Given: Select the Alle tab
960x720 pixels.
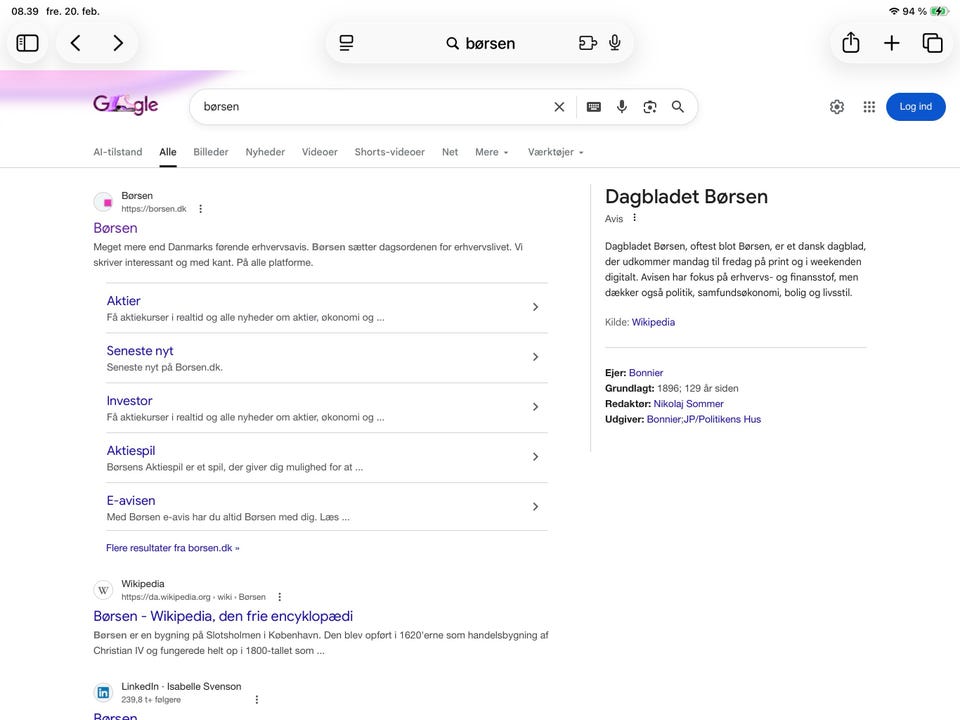Looking at the screenshot, I should [168, 152].
